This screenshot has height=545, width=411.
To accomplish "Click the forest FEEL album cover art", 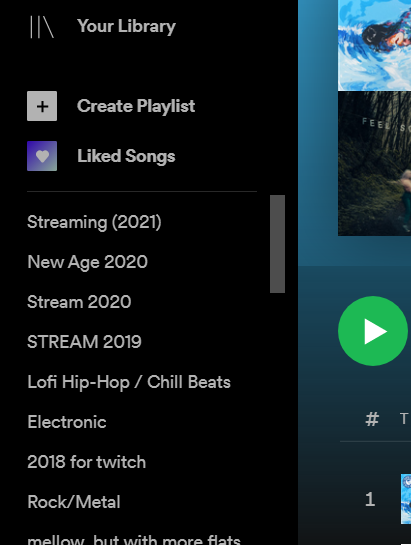I will click(x=374, y=163).
